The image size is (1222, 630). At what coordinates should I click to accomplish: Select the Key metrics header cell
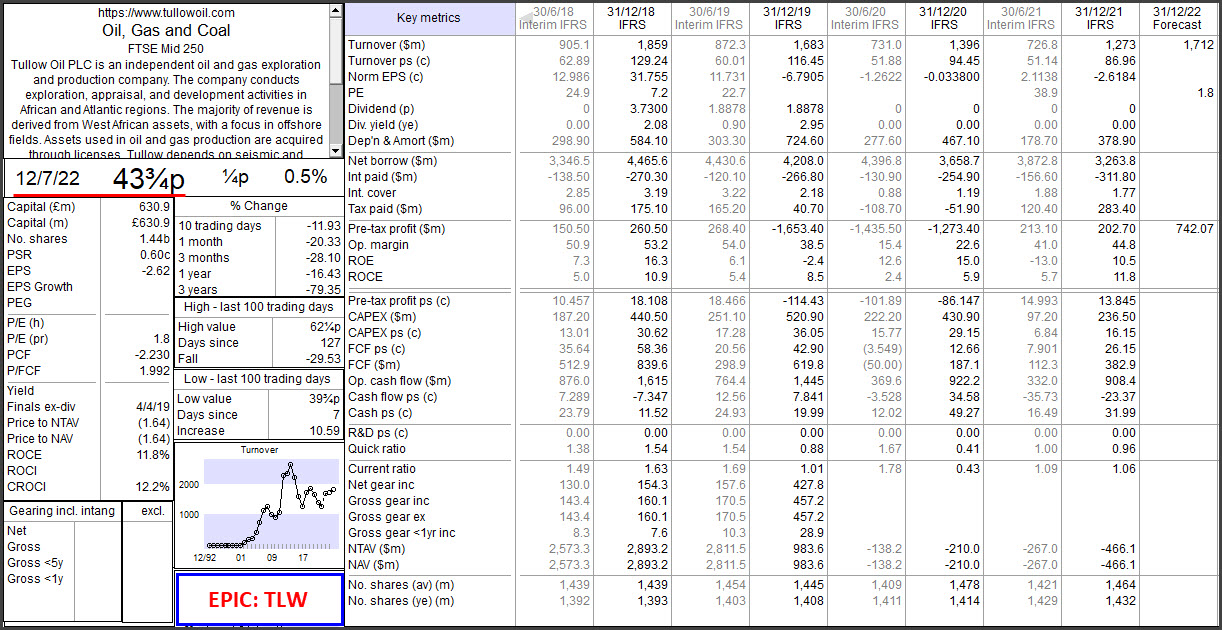tap(427, 18)
